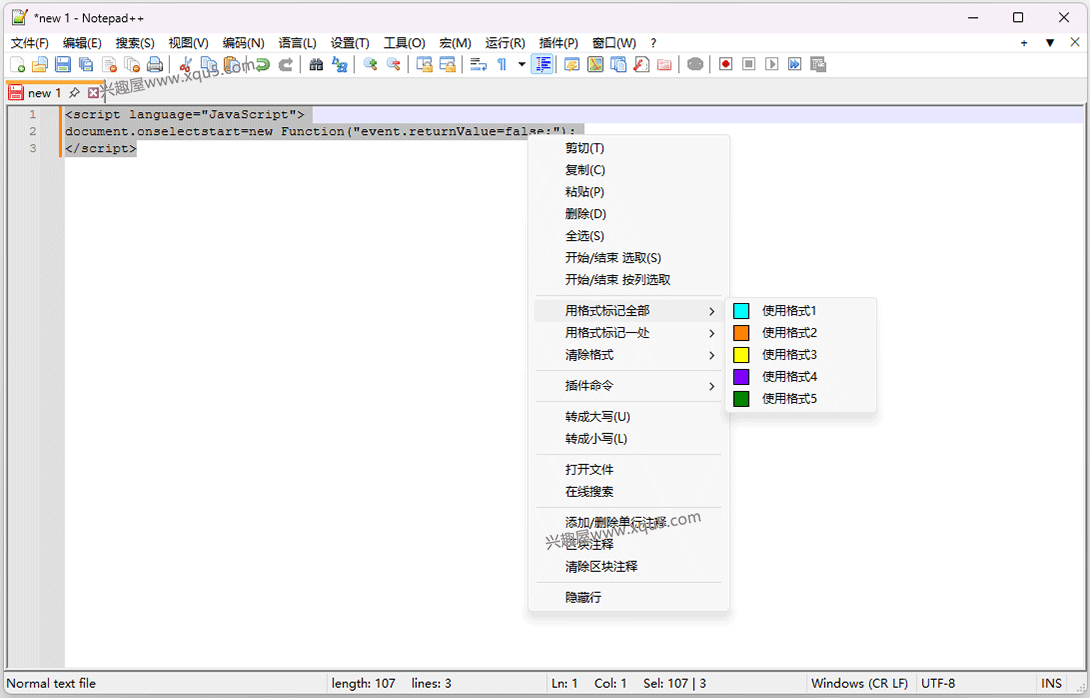The image size is (1090, 698).
Task: Open the tab list triangle at top right
Action: pos(1050,43)
